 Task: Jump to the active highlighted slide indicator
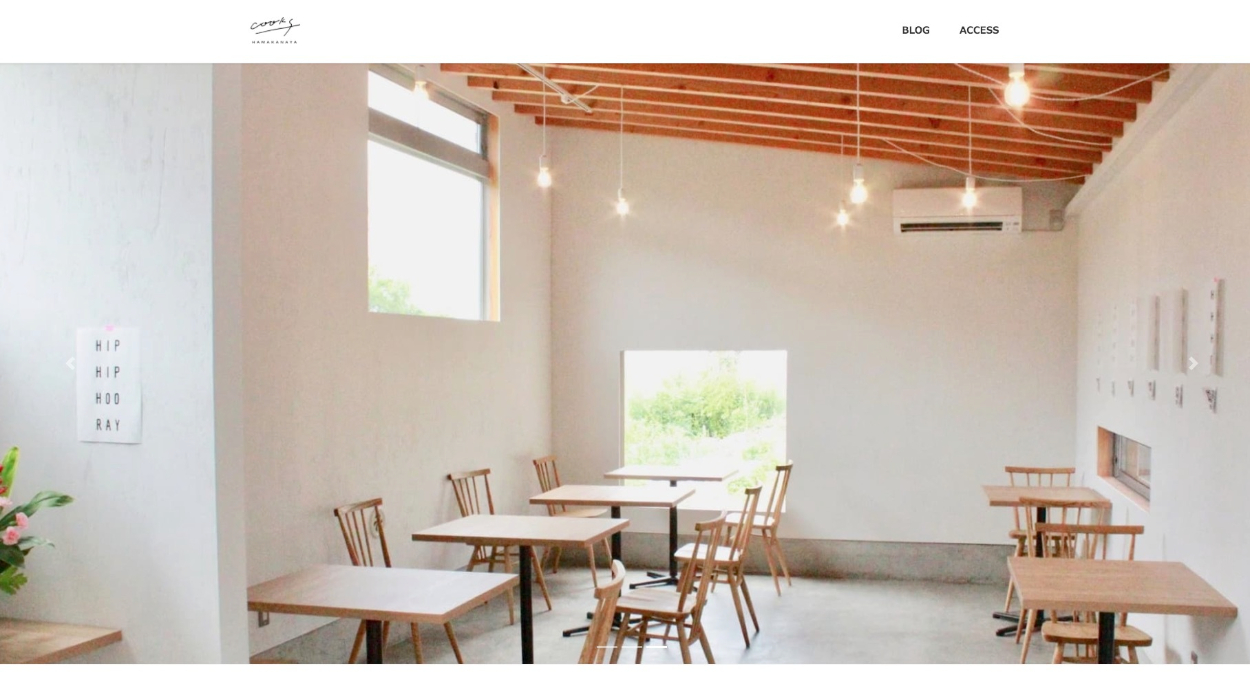coord(656,647)
